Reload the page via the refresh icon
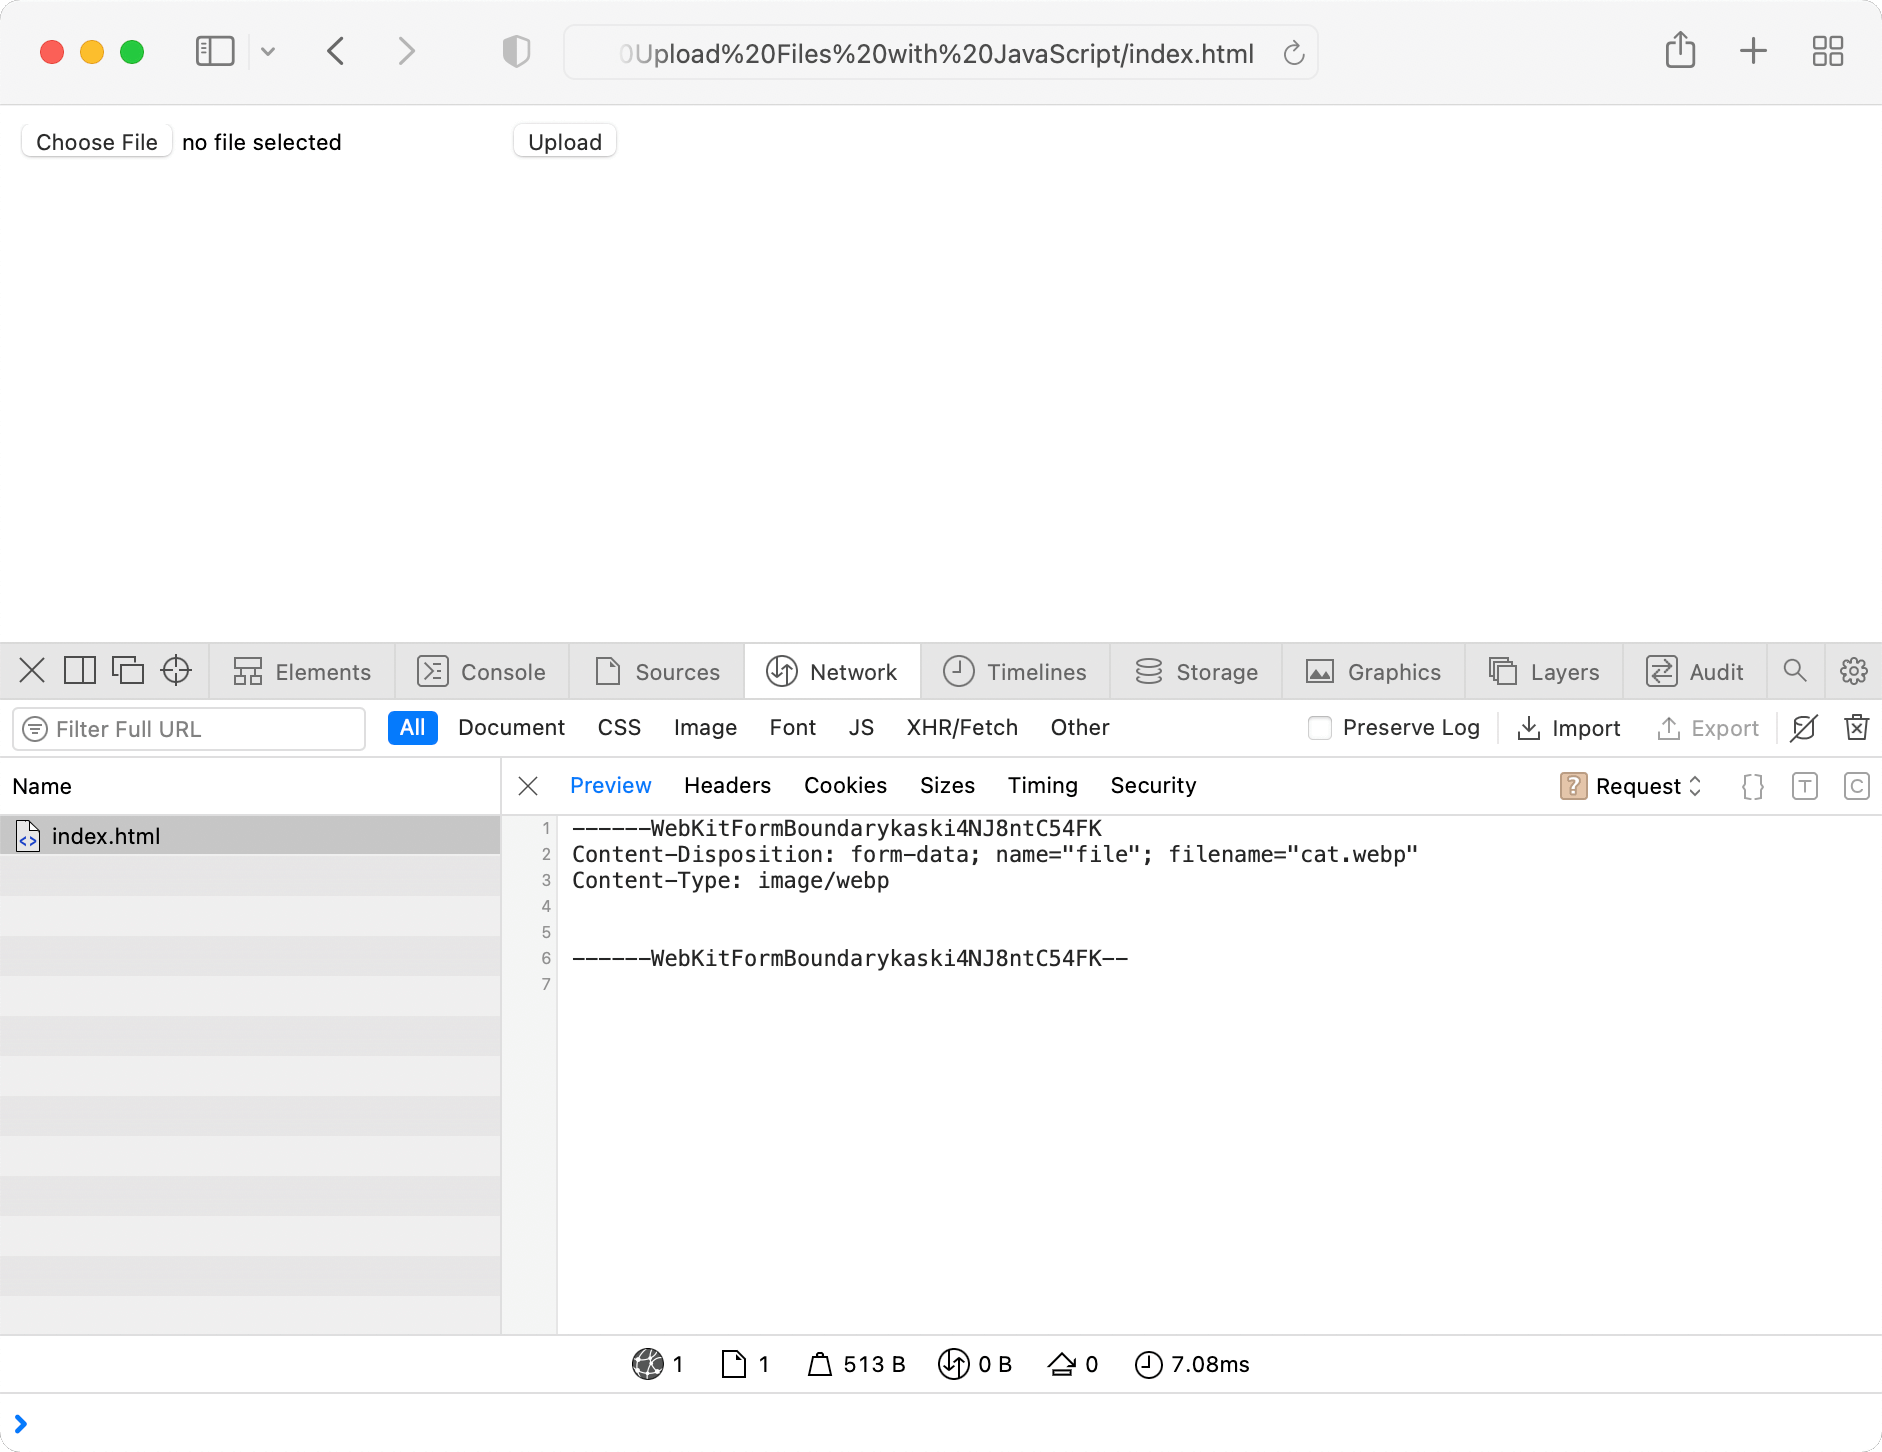1882x1452 pixels. click(1294, 54)
